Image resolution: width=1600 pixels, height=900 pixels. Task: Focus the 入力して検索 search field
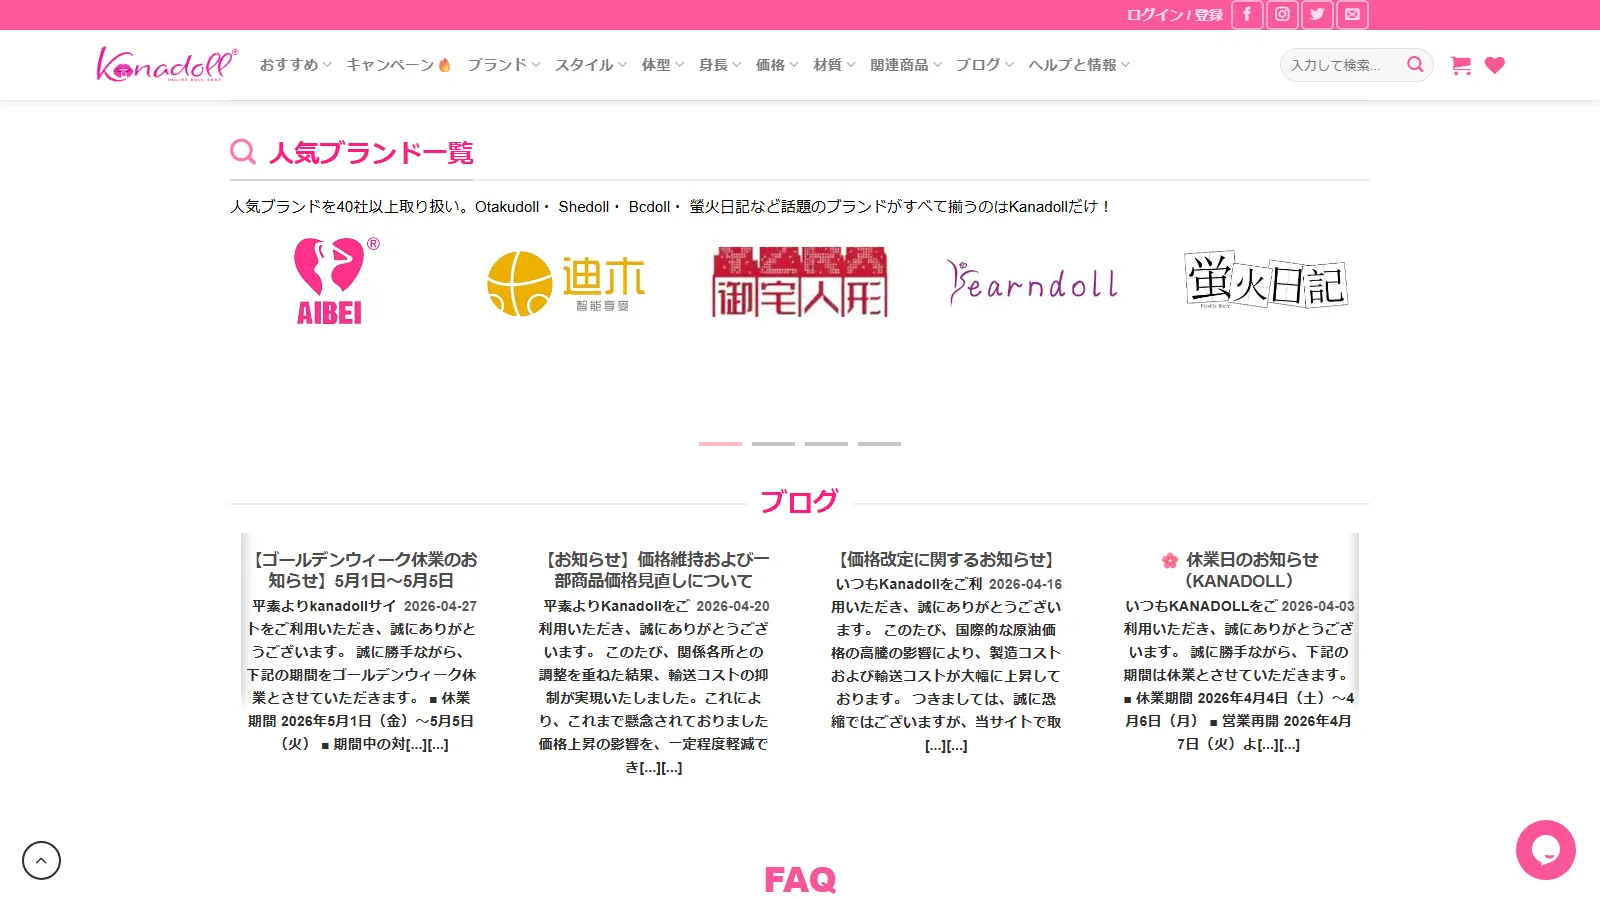1340,65
